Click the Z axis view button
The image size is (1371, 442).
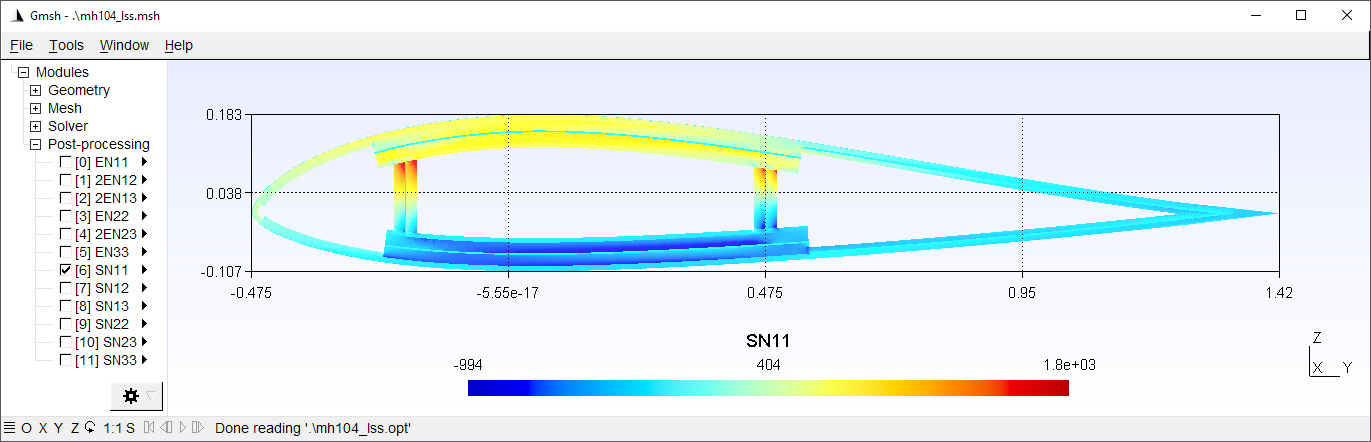(x=74, y=428)
